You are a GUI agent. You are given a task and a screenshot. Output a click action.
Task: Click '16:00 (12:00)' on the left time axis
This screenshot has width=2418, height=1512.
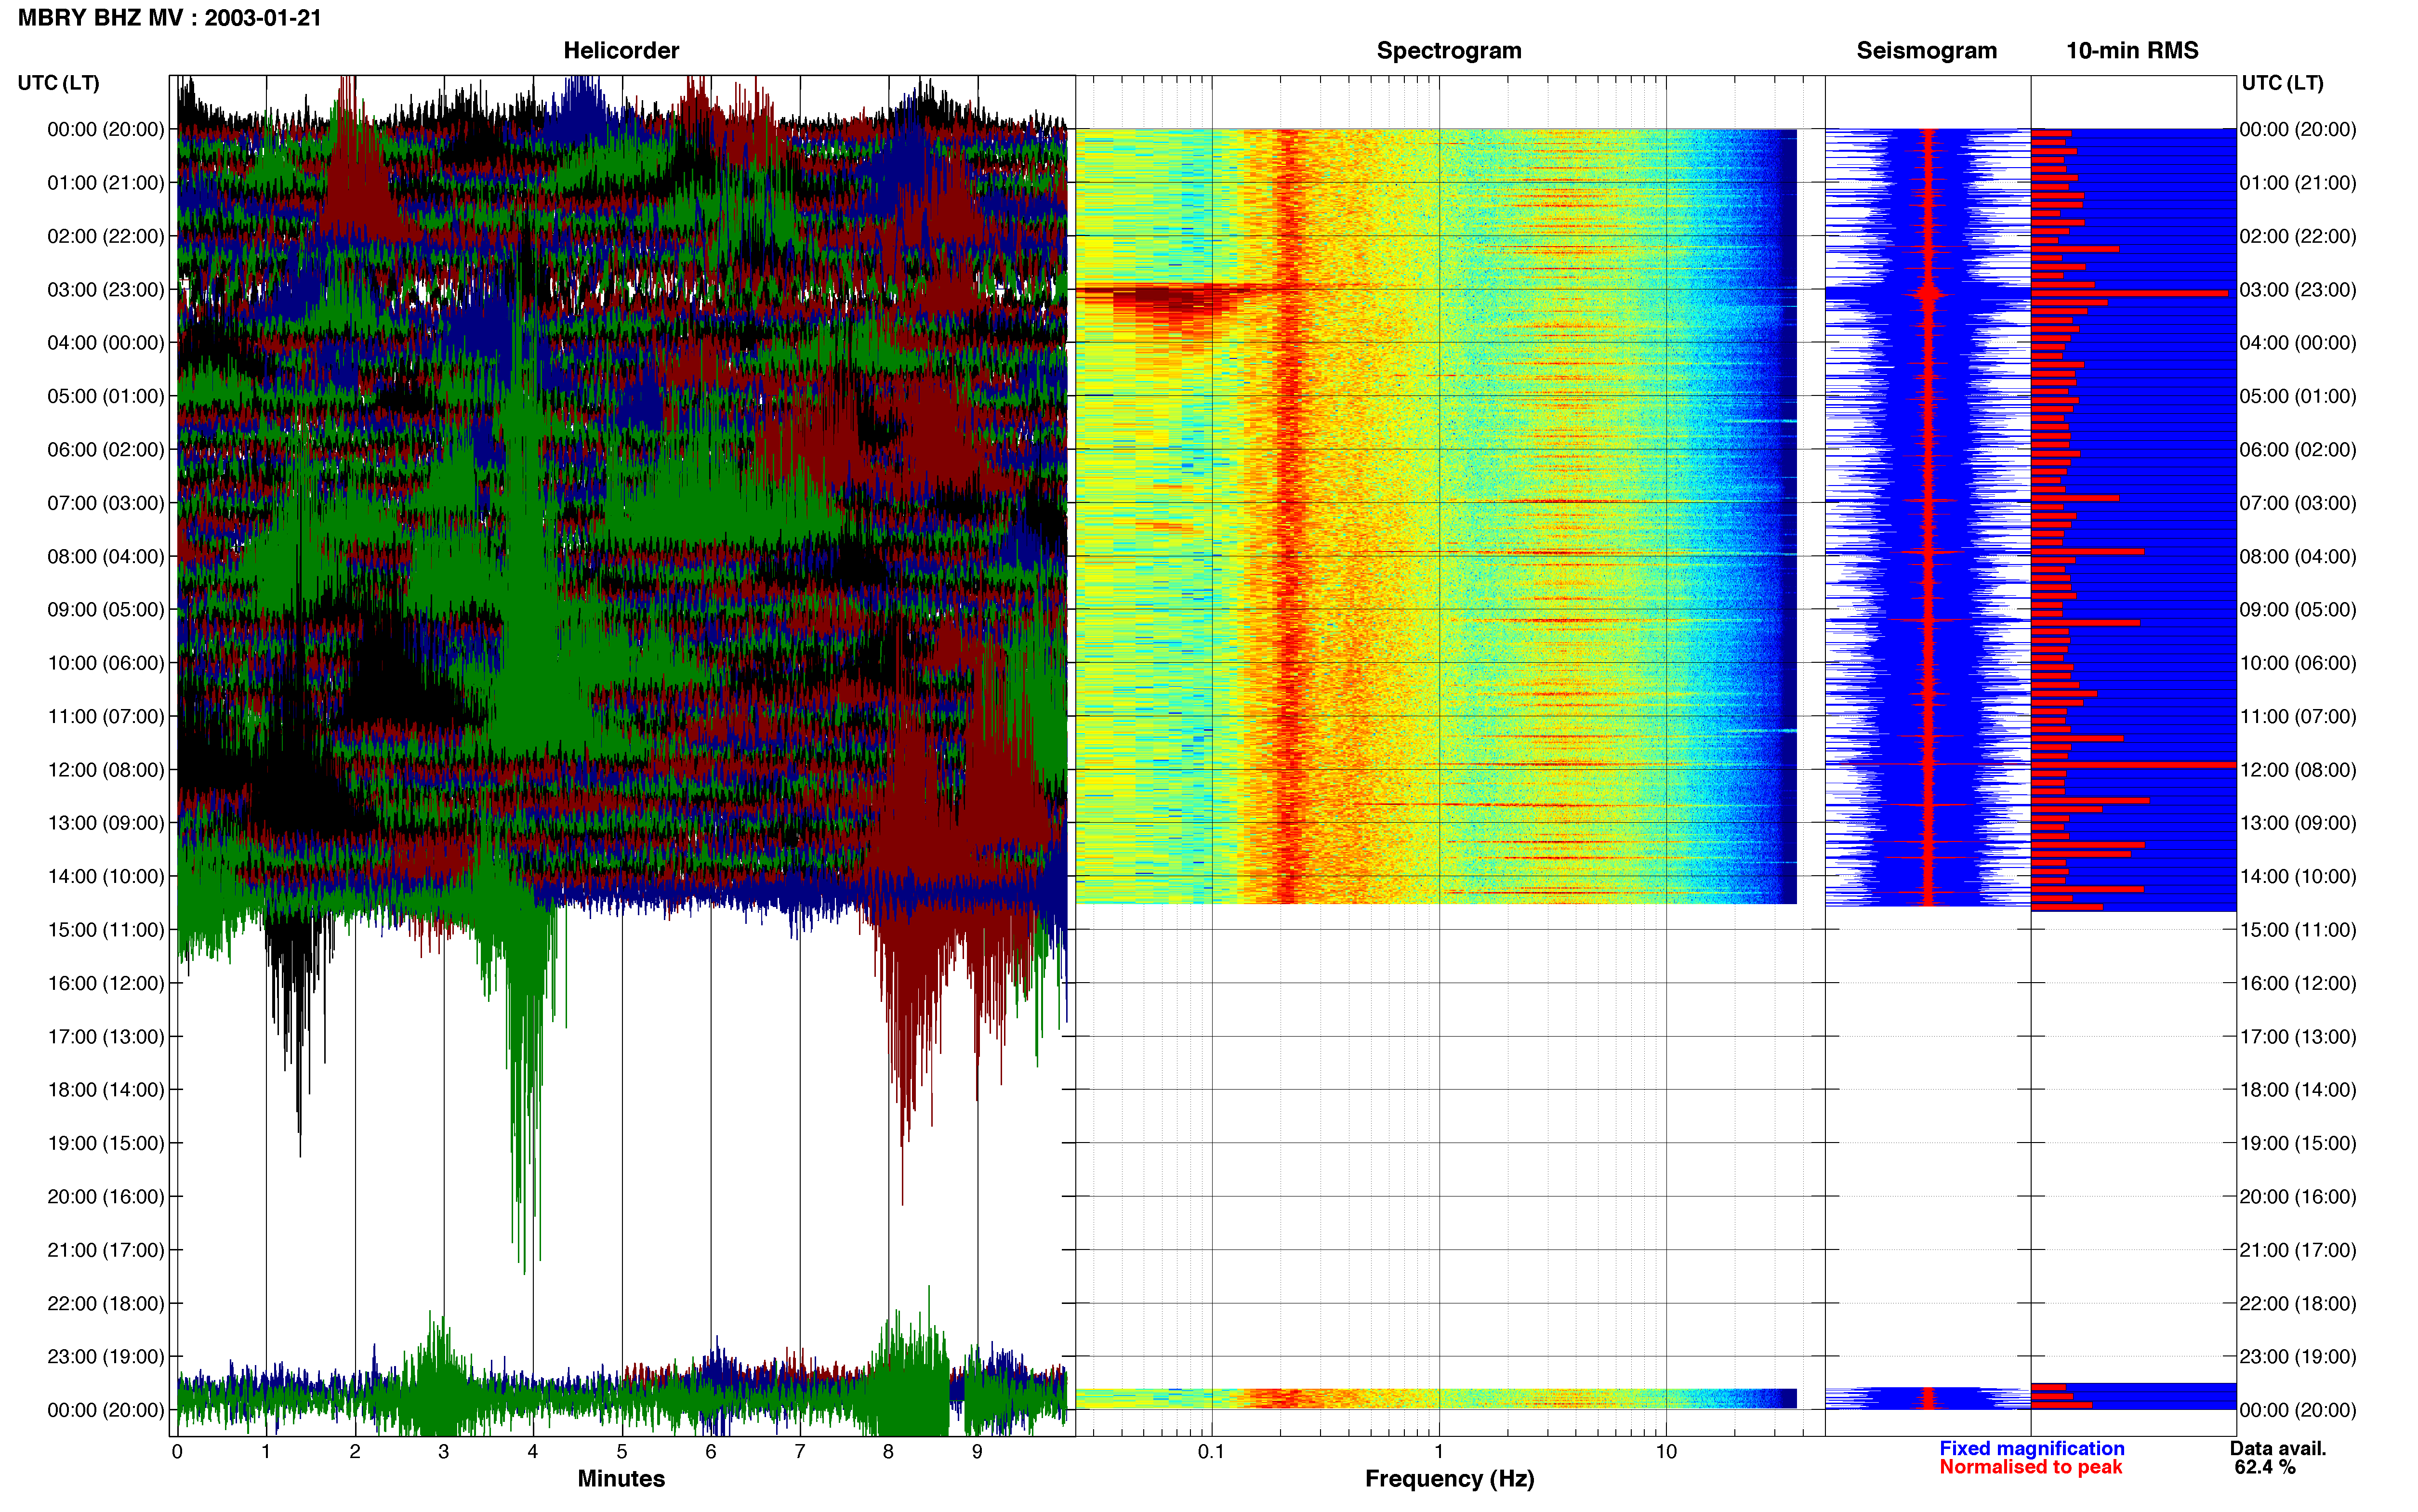point(106,983)
